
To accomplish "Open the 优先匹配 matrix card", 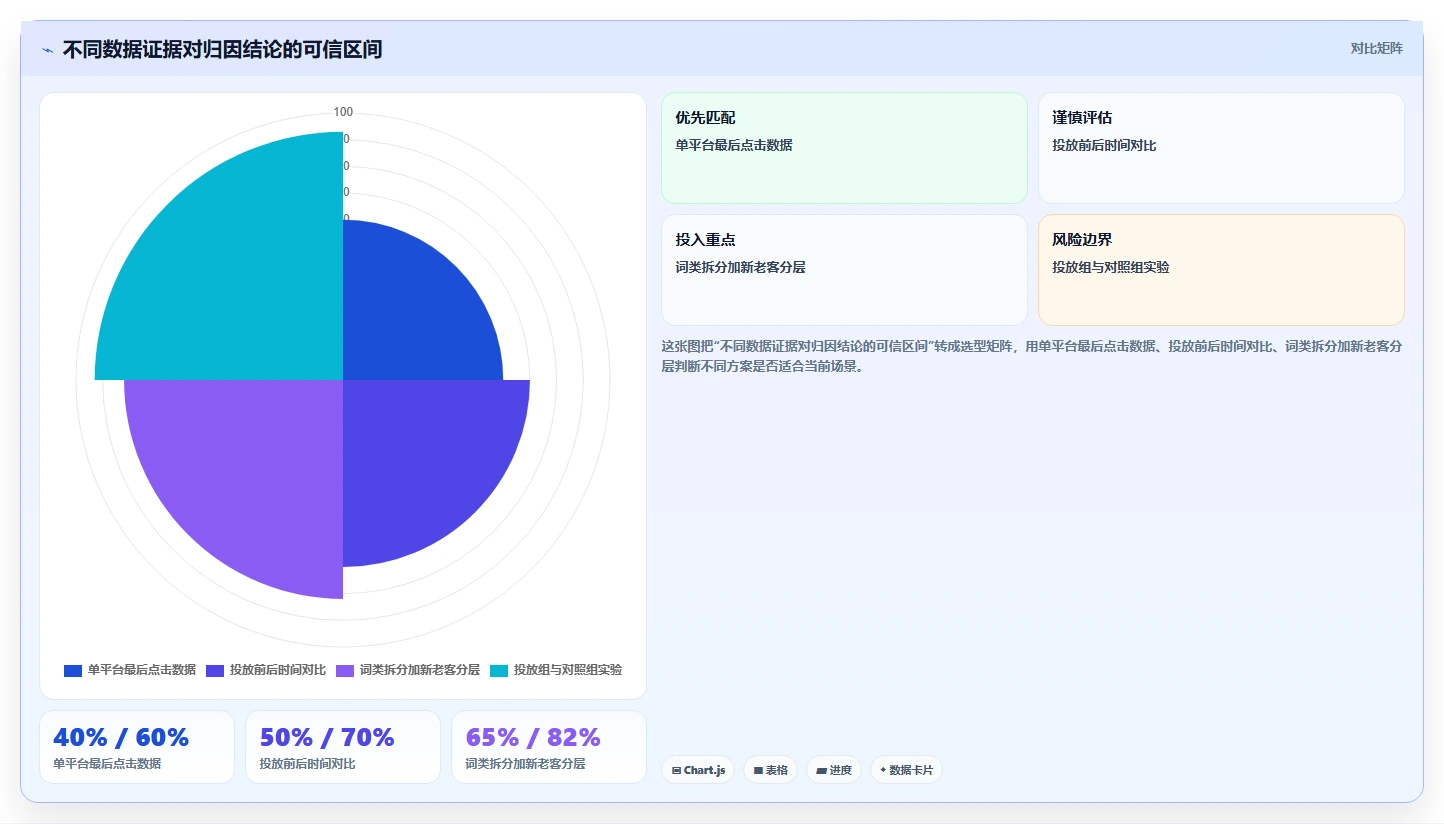I will pos(844,148).
